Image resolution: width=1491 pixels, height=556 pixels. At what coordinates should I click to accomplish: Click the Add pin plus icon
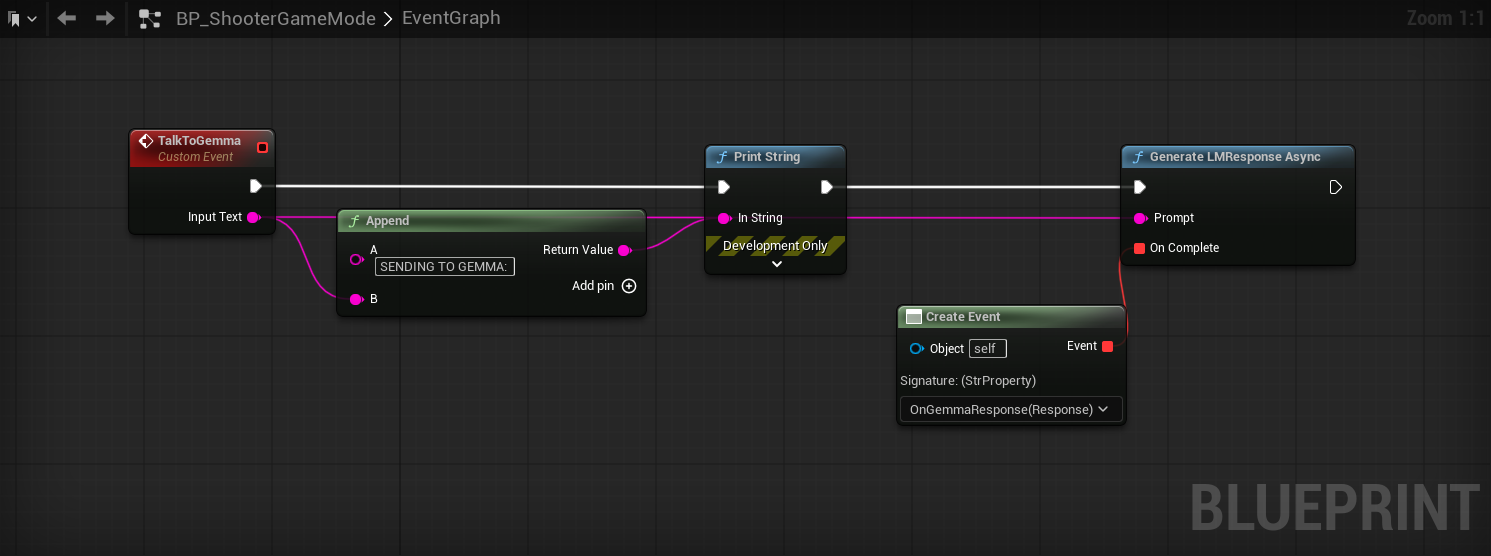coord(629,286)
